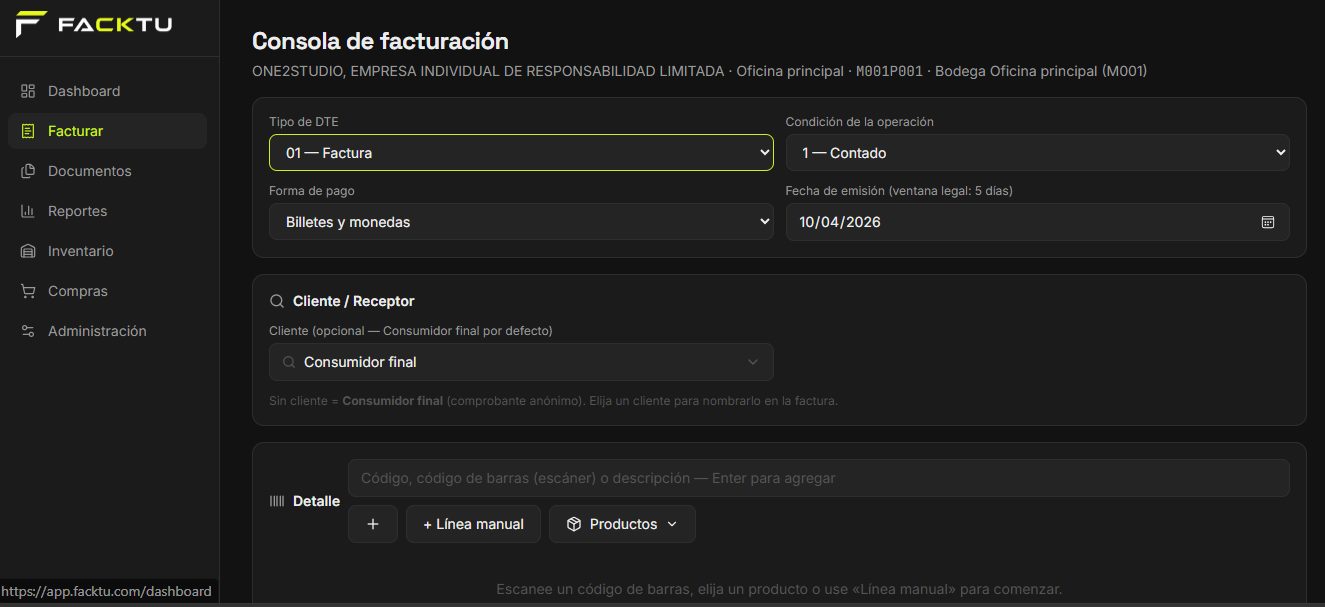Click the box icon on Productos button
Screen dimensions: 1325x607
[574, 524]
